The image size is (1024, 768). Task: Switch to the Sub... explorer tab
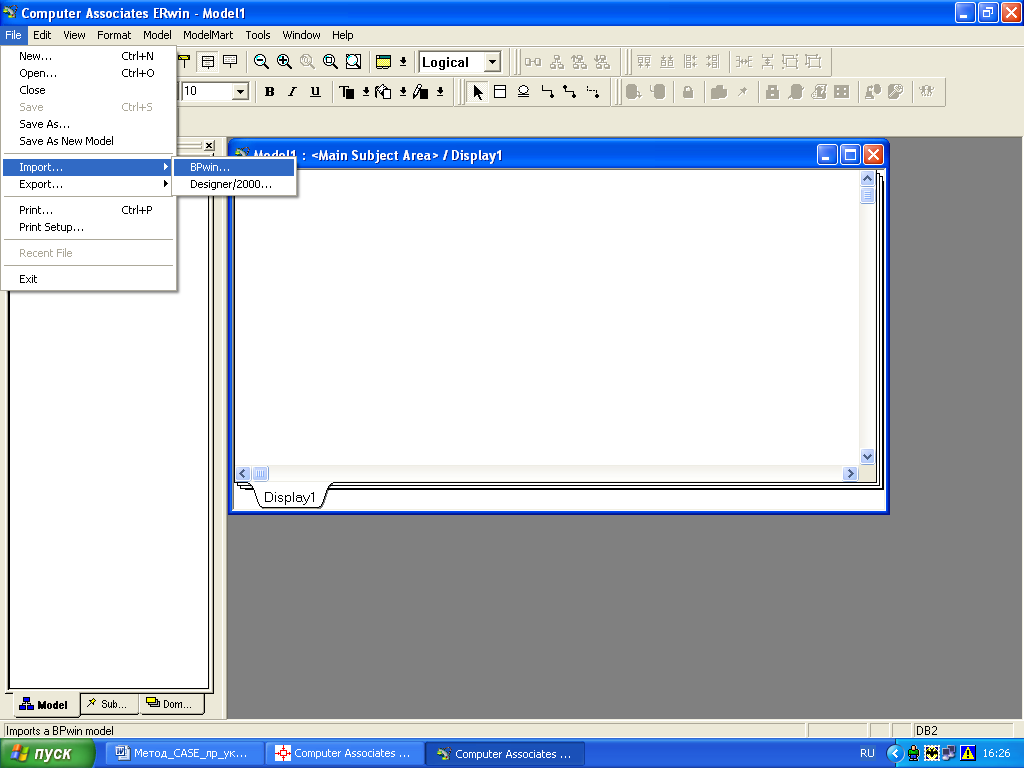click(x=109, y=704)
